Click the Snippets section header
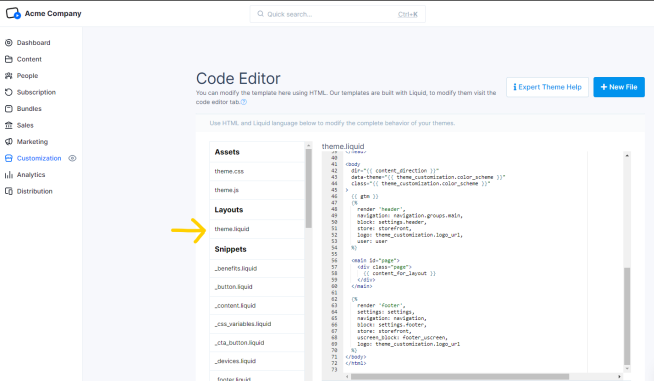The width and height of the screenshot is (654, 381). (x=231, y=249)
